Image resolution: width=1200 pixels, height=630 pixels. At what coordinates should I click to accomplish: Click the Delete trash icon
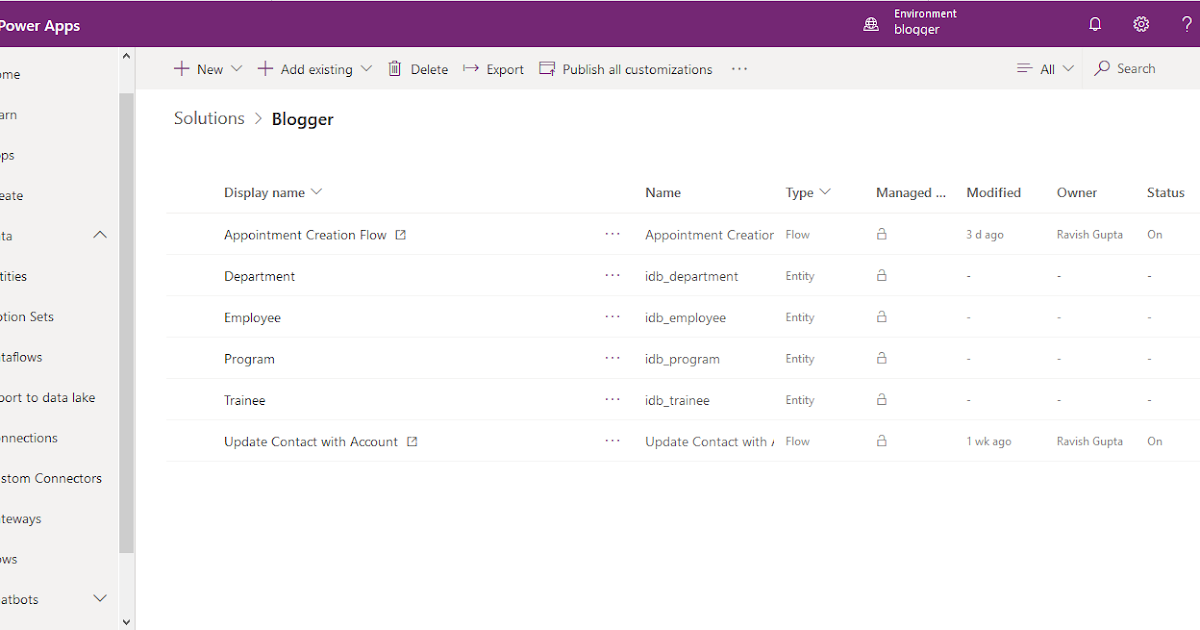(394, 68)
